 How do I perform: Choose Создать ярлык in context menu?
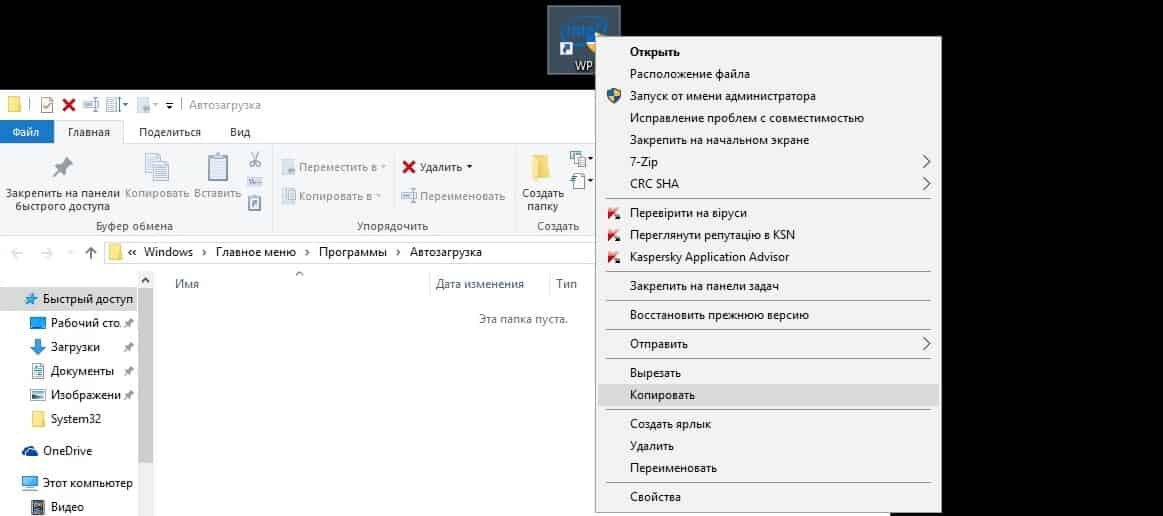(x=768, y=424)
